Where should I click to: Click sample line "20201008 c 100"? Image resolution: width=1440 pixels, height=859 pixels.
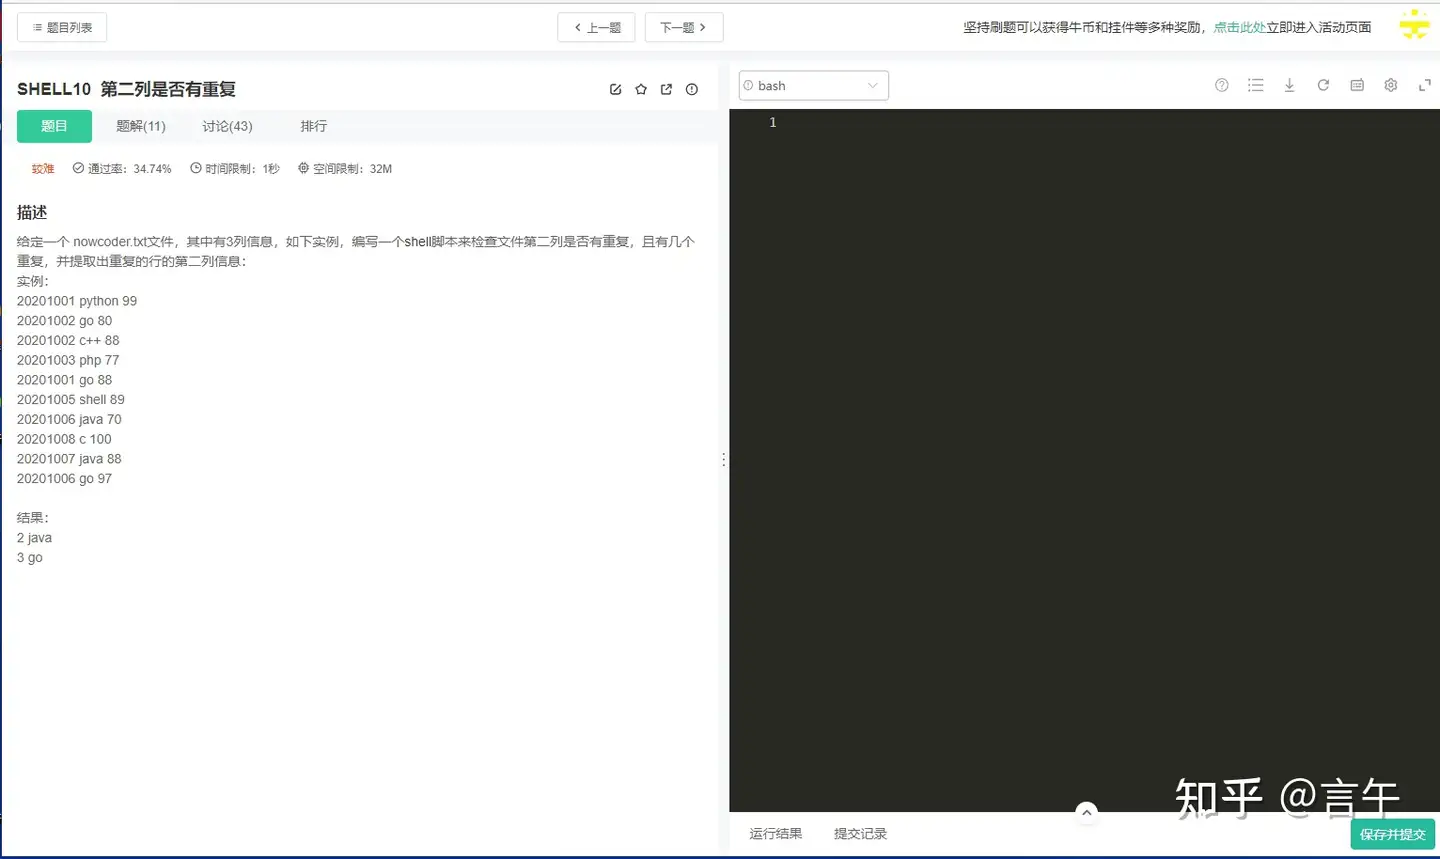point(64,439)
